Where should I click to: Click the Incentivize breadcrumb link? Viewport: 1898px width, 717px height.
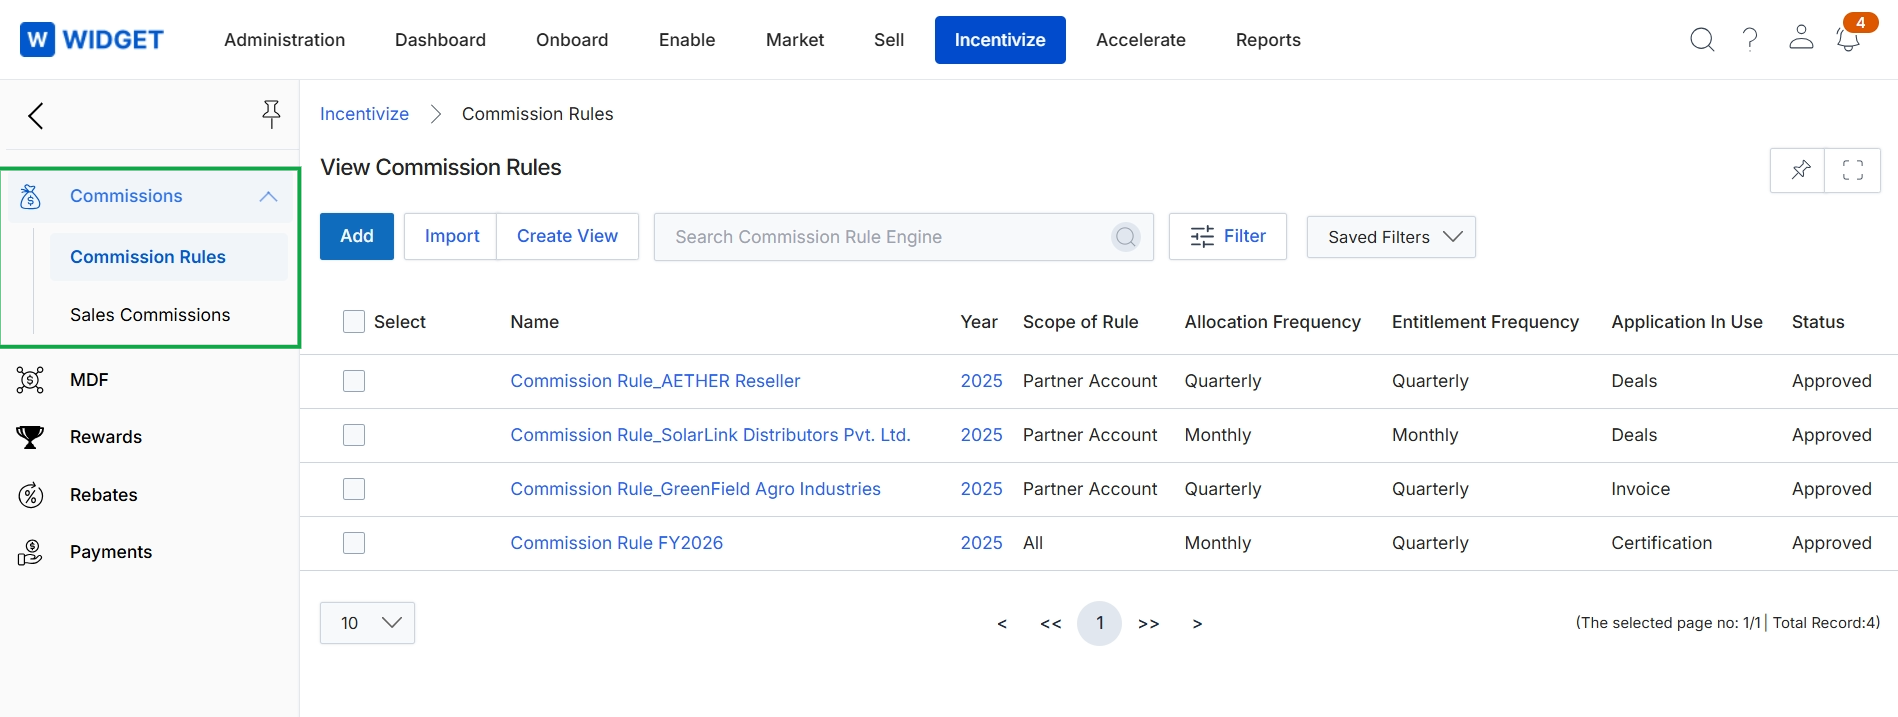pyautogui.click(x=364, y=114)
